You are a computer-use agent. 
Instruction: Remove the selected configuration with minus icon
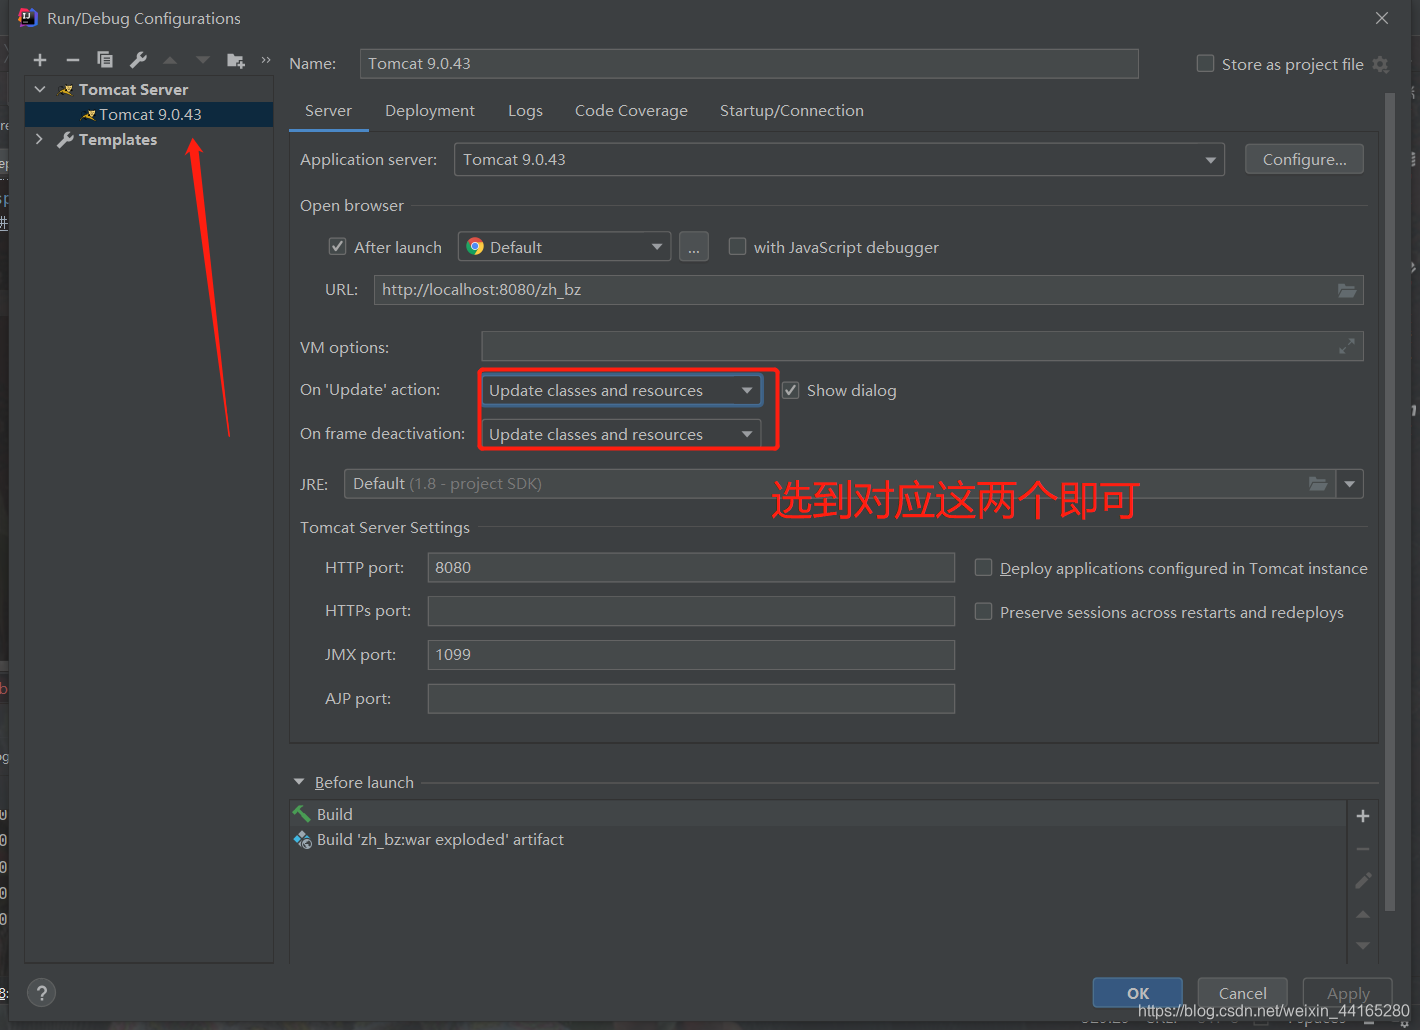(x=72, y=61)
